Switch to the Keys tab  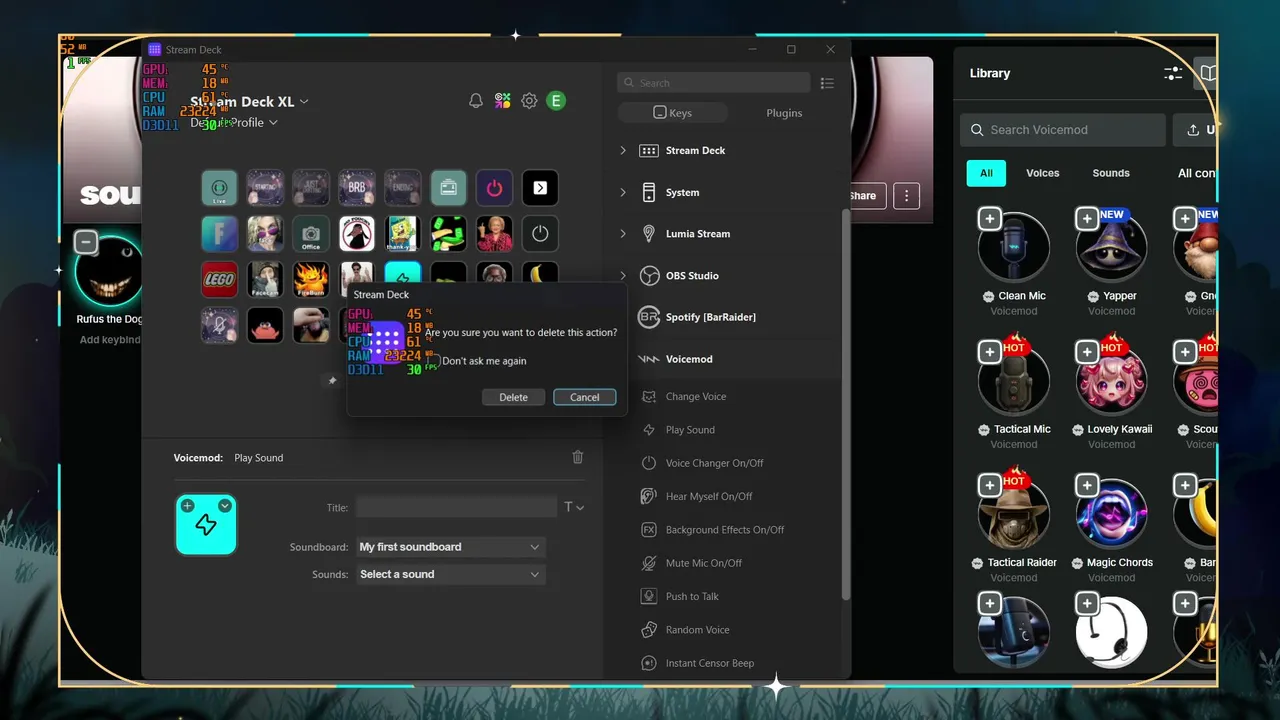pyautogui.click(x=672, y=113)
